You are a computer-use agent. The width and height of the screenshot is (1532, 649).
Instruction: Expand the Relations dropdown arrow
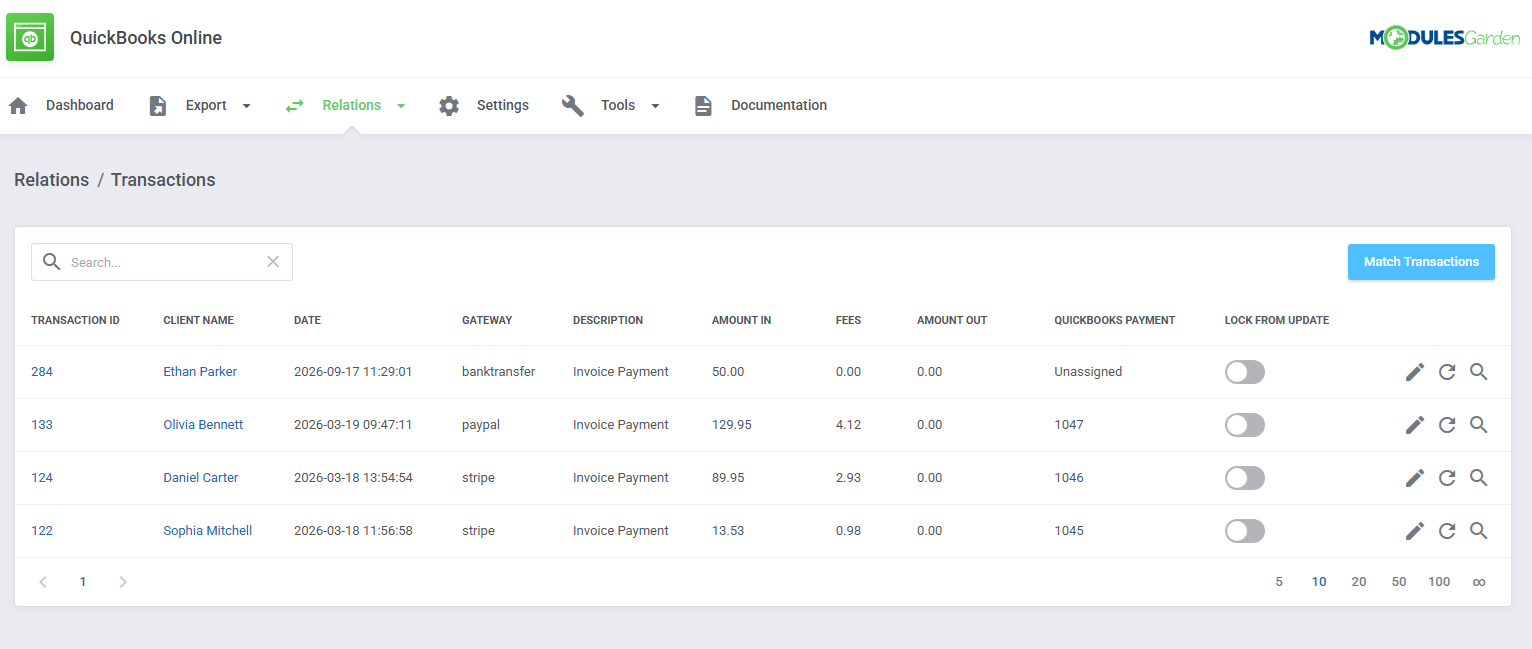coord(401,106)
